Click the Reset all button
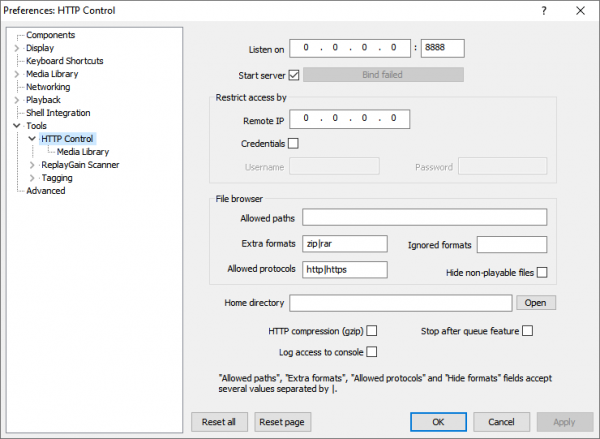This screenshot has width=600, height=439. click(218, 422)
